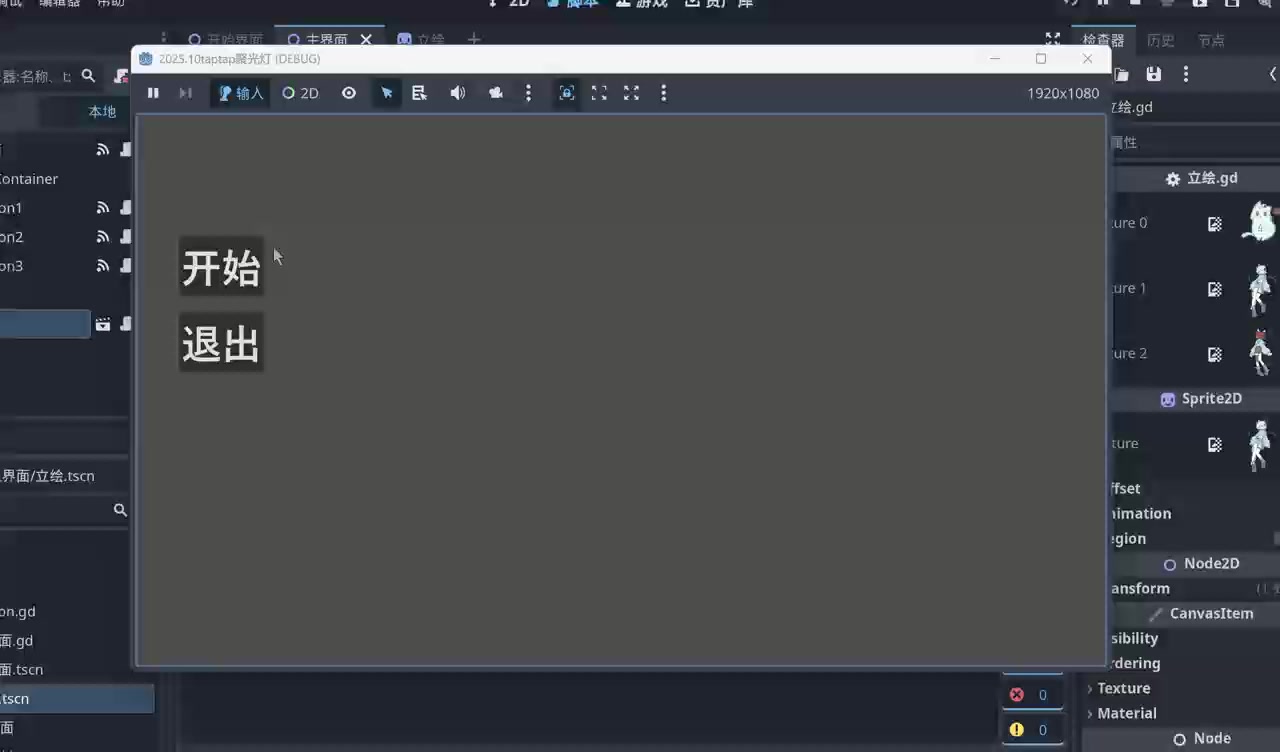Toggle the 输入 input mode button
The height and width of the screenshot is (752, 1280).
(240, 93)
